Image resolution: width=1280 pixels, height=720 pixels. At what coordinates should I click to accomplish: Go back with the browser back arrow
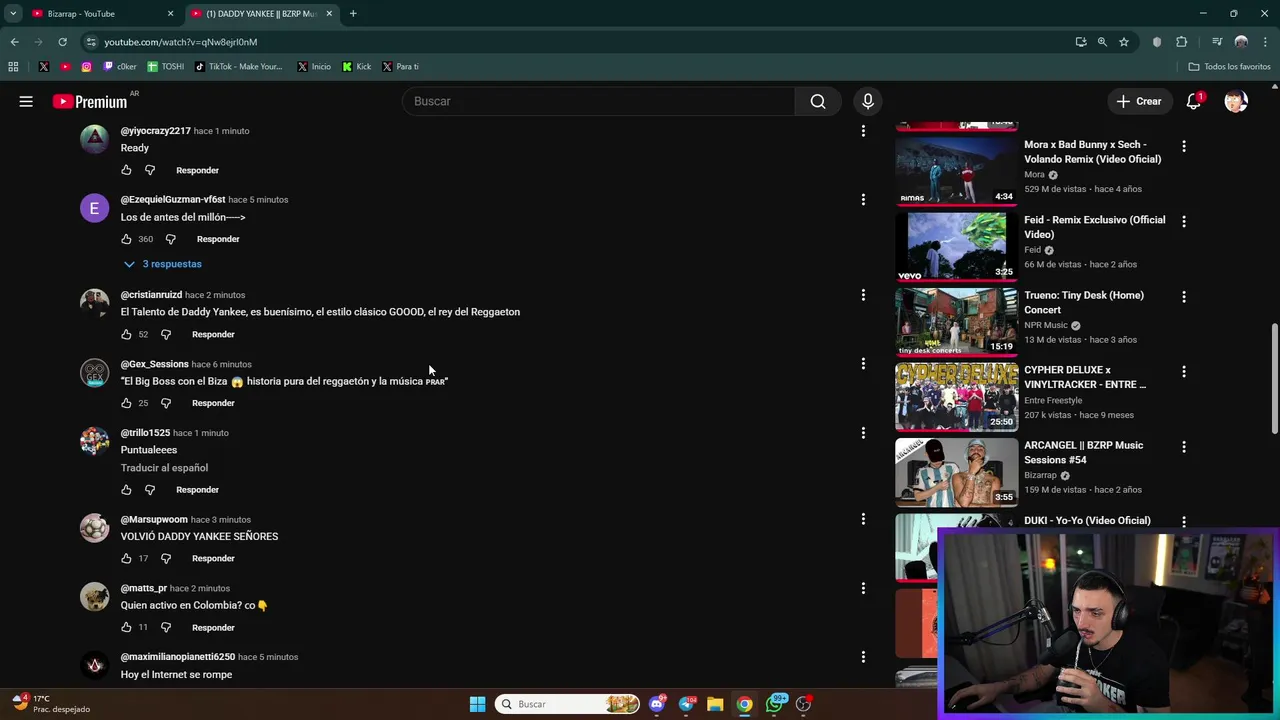pyautogui.click(x=14, y=42)
